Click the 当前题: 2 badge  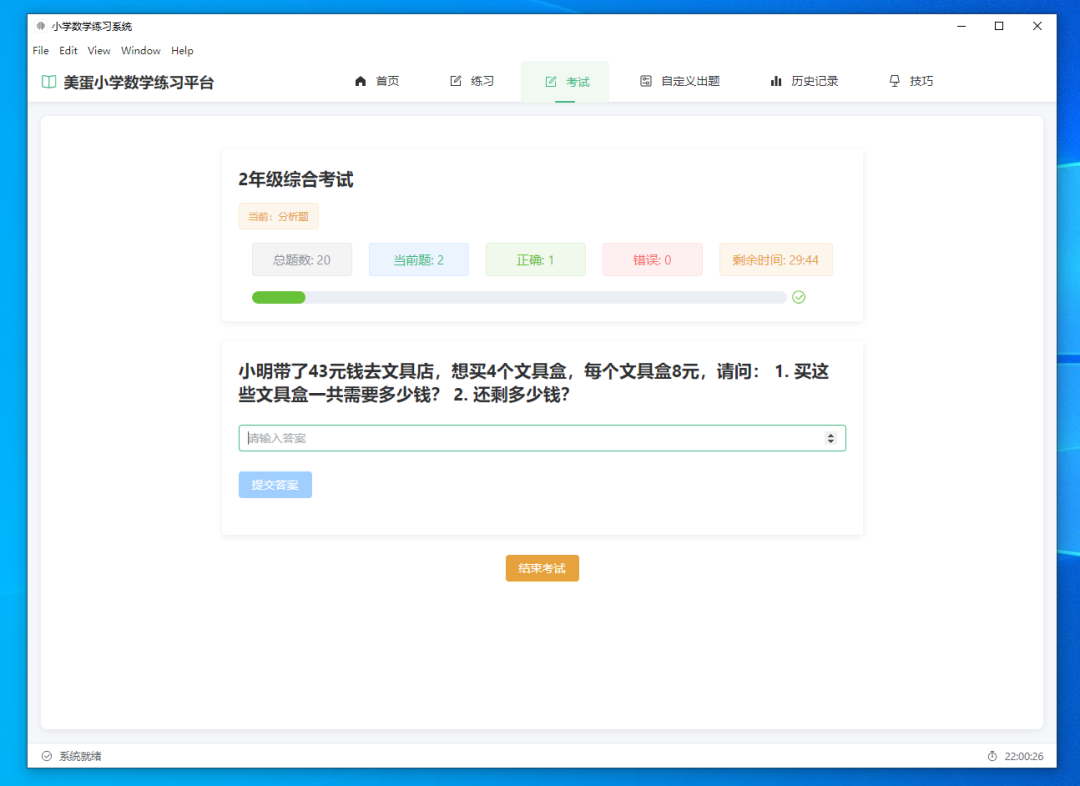pyautogui.click(x=419, y=260)
